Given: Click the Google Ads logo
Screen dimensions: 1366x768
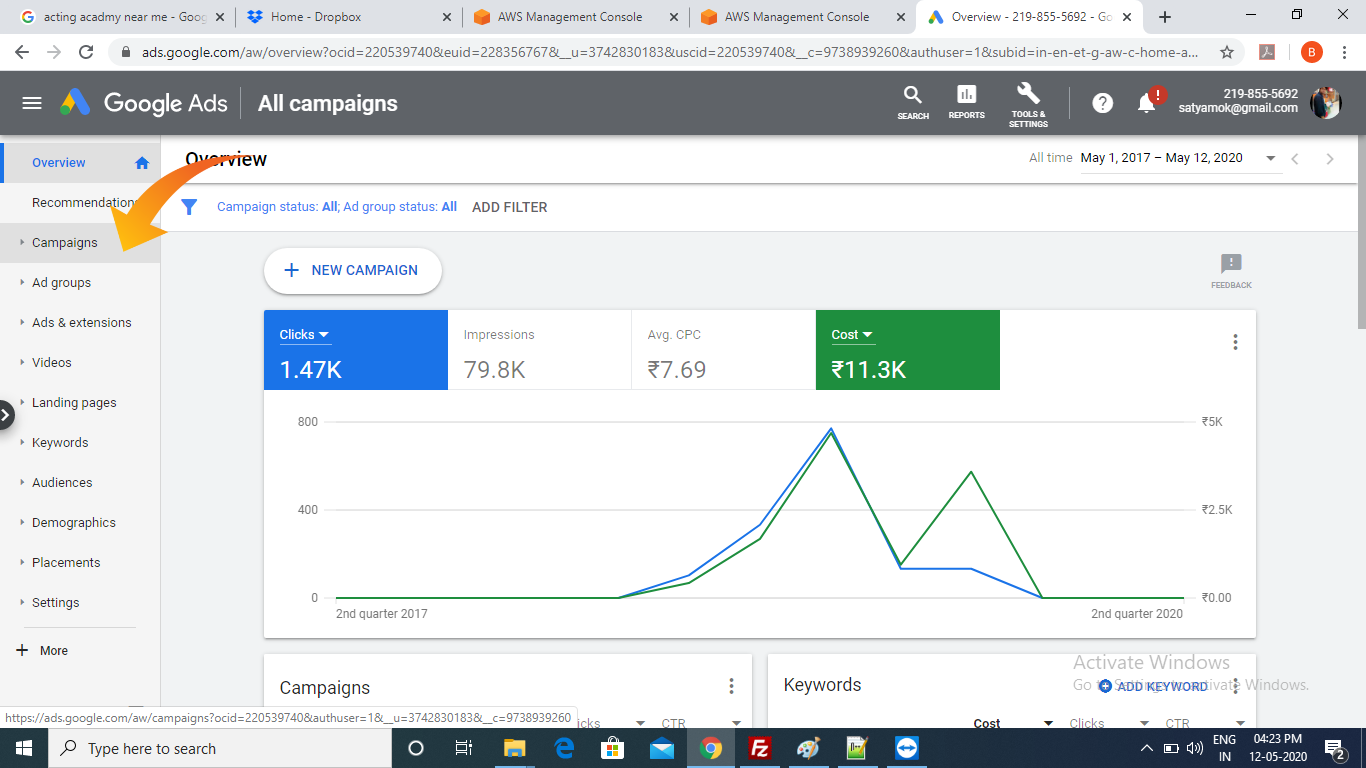Looking at the screenshot, I should coord(143,103).
